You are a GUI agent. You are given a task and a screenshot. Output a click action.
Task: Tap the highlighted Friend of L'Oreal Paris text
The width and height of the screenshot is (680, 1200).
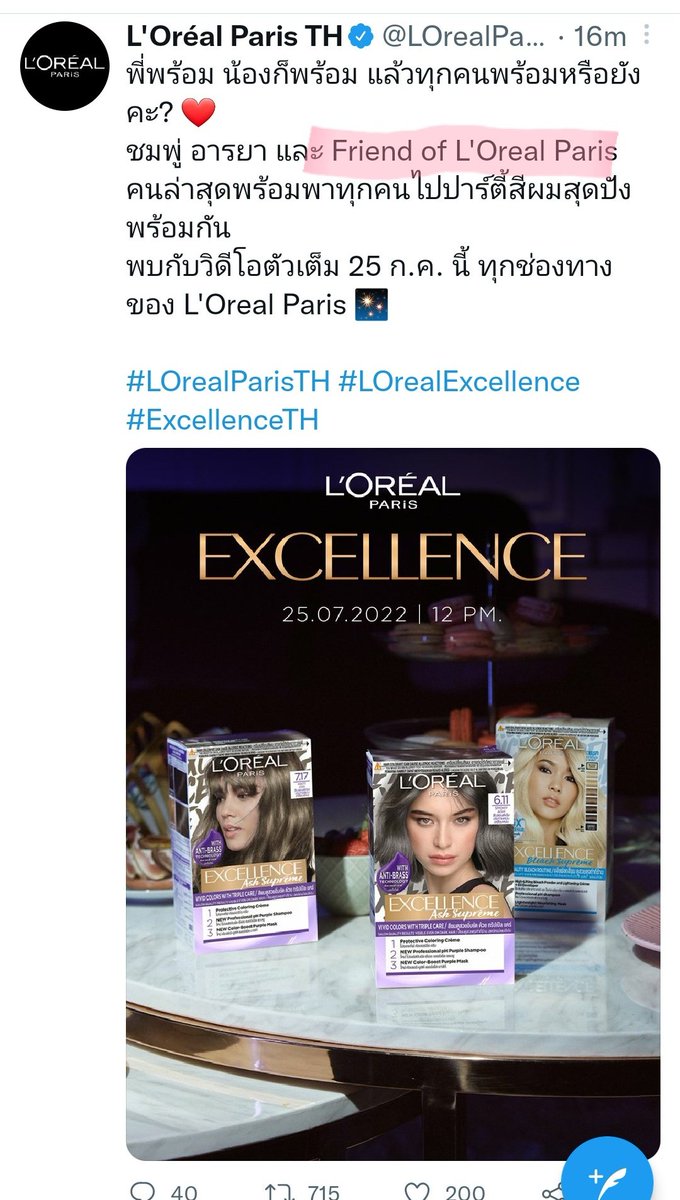(474, 152)
